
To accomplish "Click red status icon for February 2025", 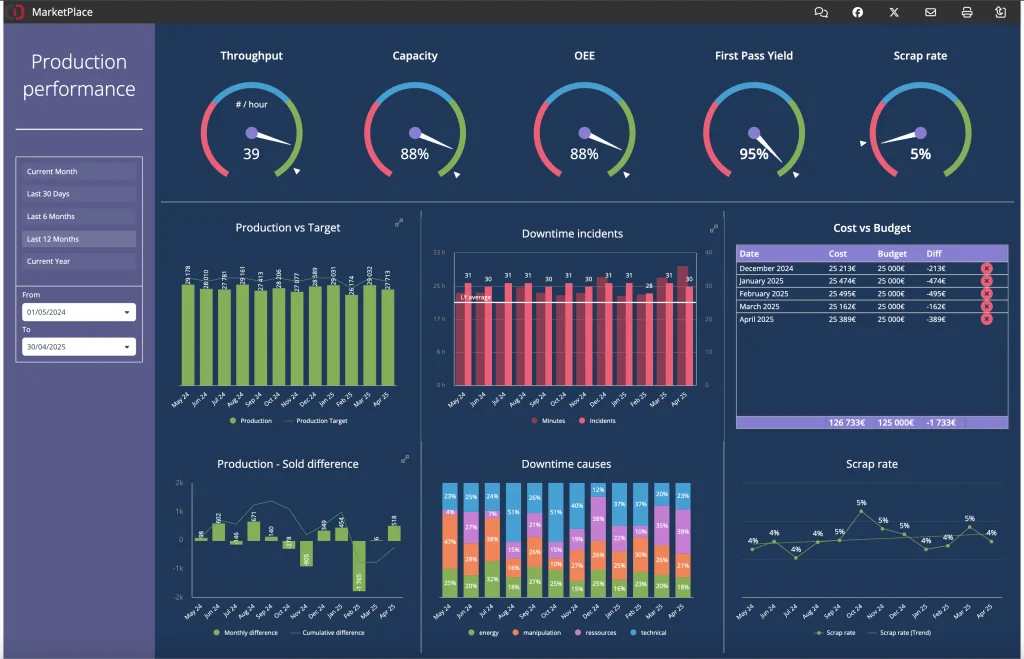I will point(986,294).
